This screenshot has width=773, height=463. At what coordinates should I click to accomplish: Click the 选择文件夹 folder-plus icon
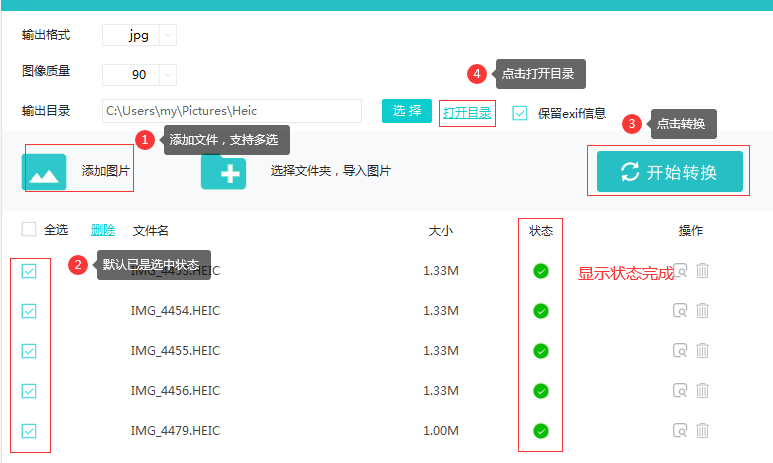click(x=223, y=172)
